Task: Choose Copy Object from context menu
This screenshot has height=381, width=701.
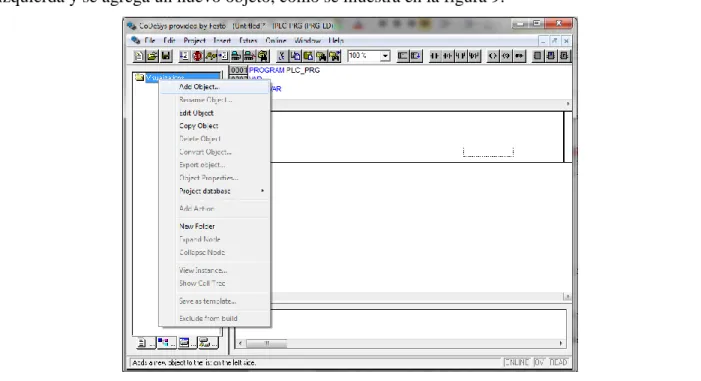Action: (215, 126)
